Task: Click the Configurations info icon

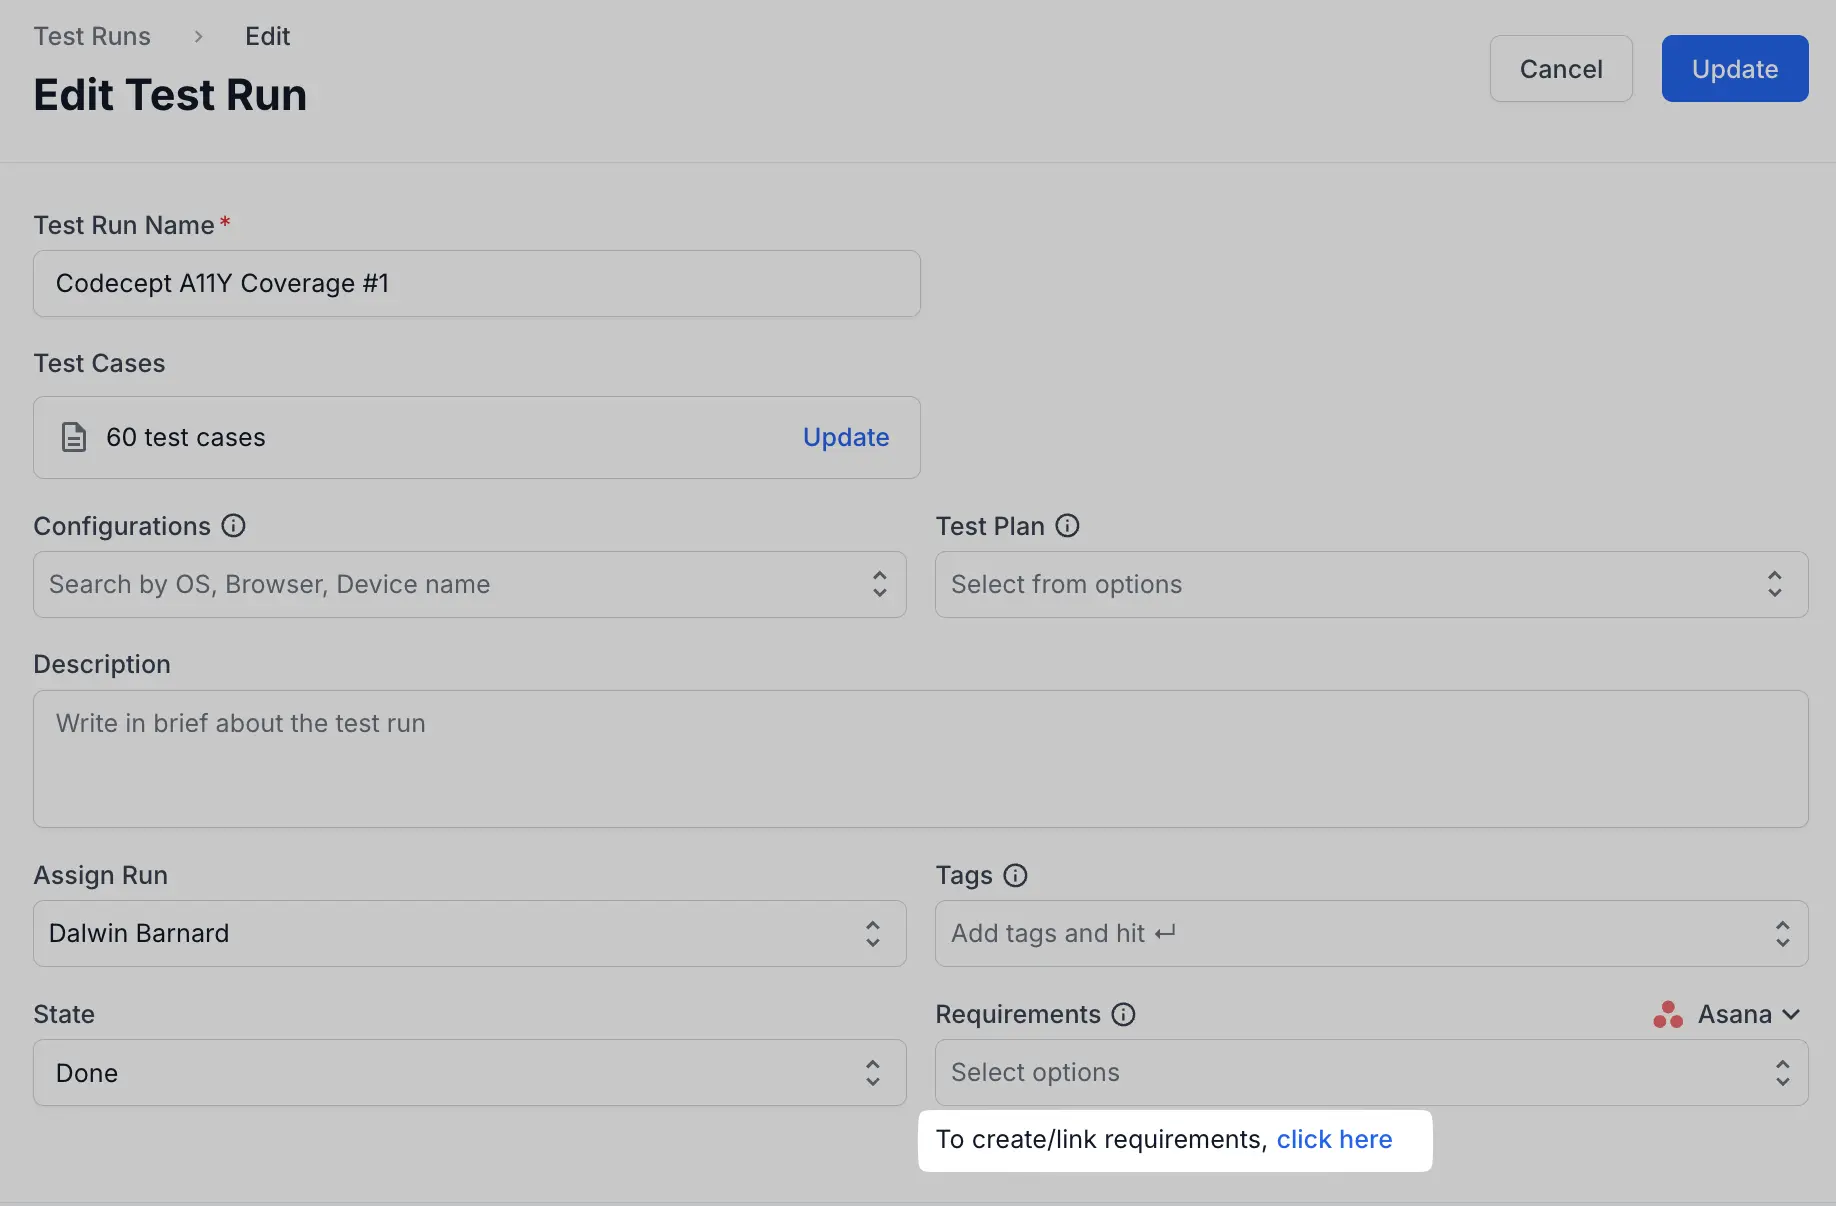Action: pos(233,526)
